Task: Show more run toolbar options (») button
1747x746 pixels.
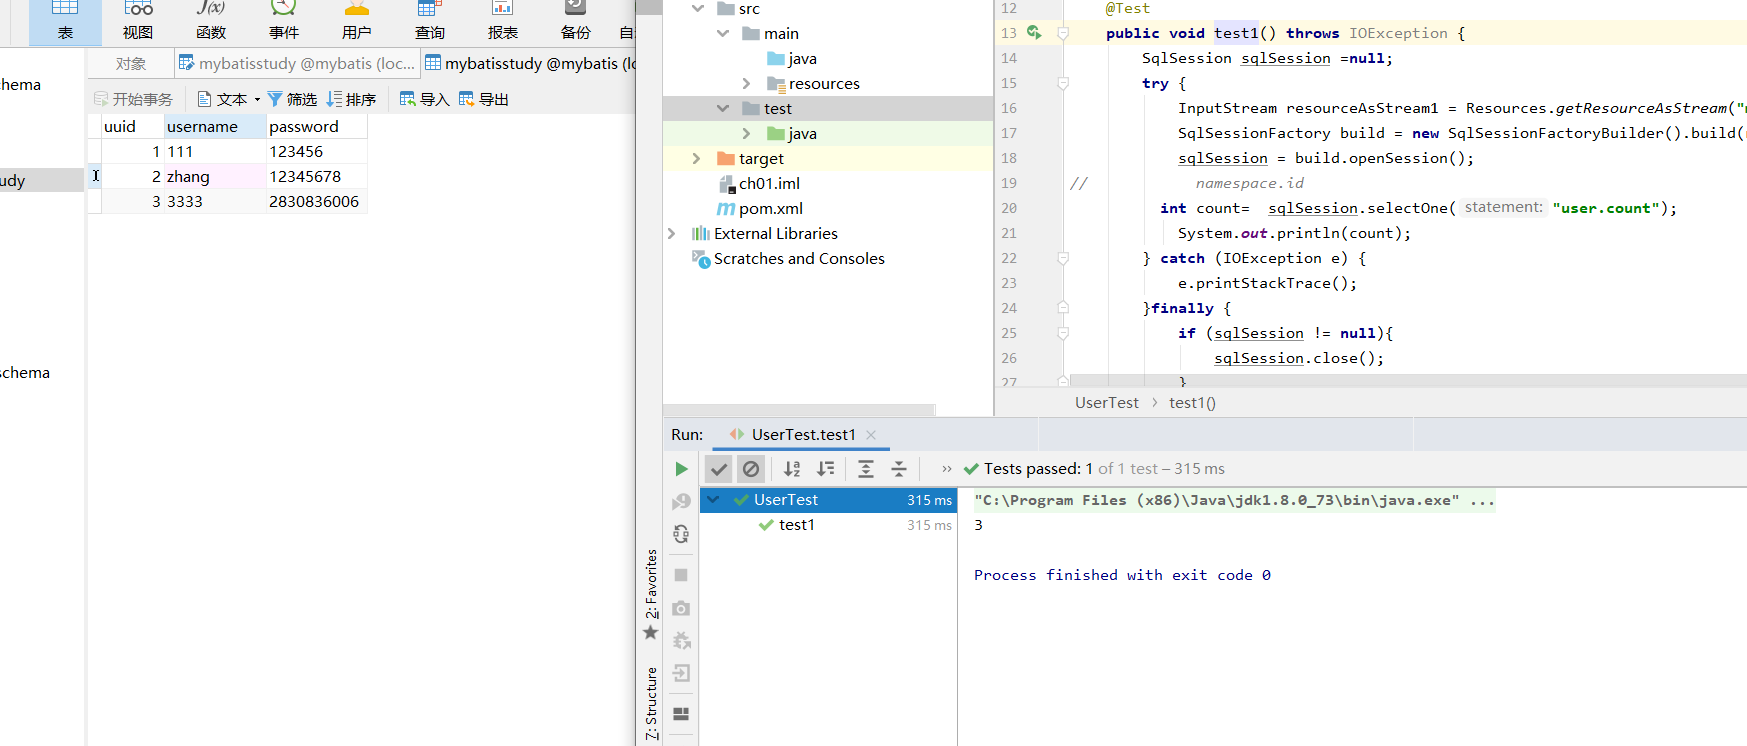Action: [x=947, y=468]
